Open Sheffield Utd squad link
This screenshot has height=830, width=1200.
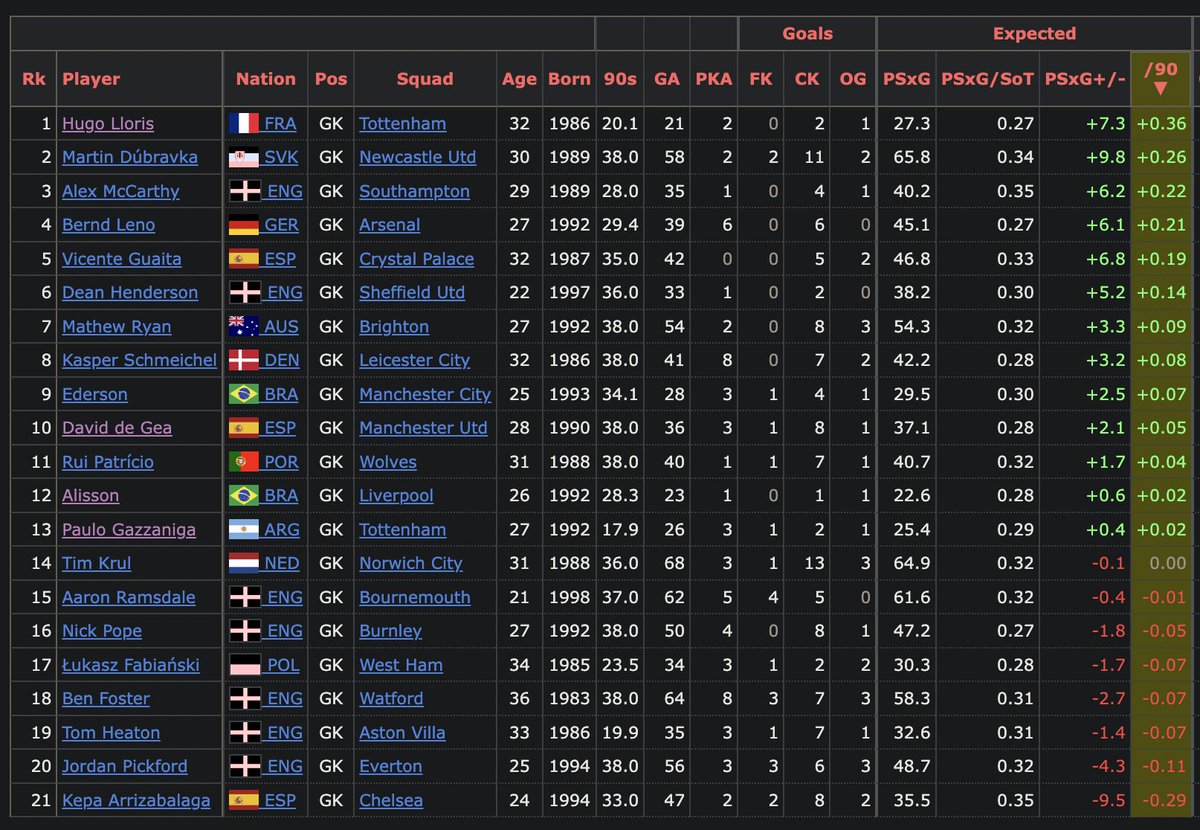click(413, 293)
